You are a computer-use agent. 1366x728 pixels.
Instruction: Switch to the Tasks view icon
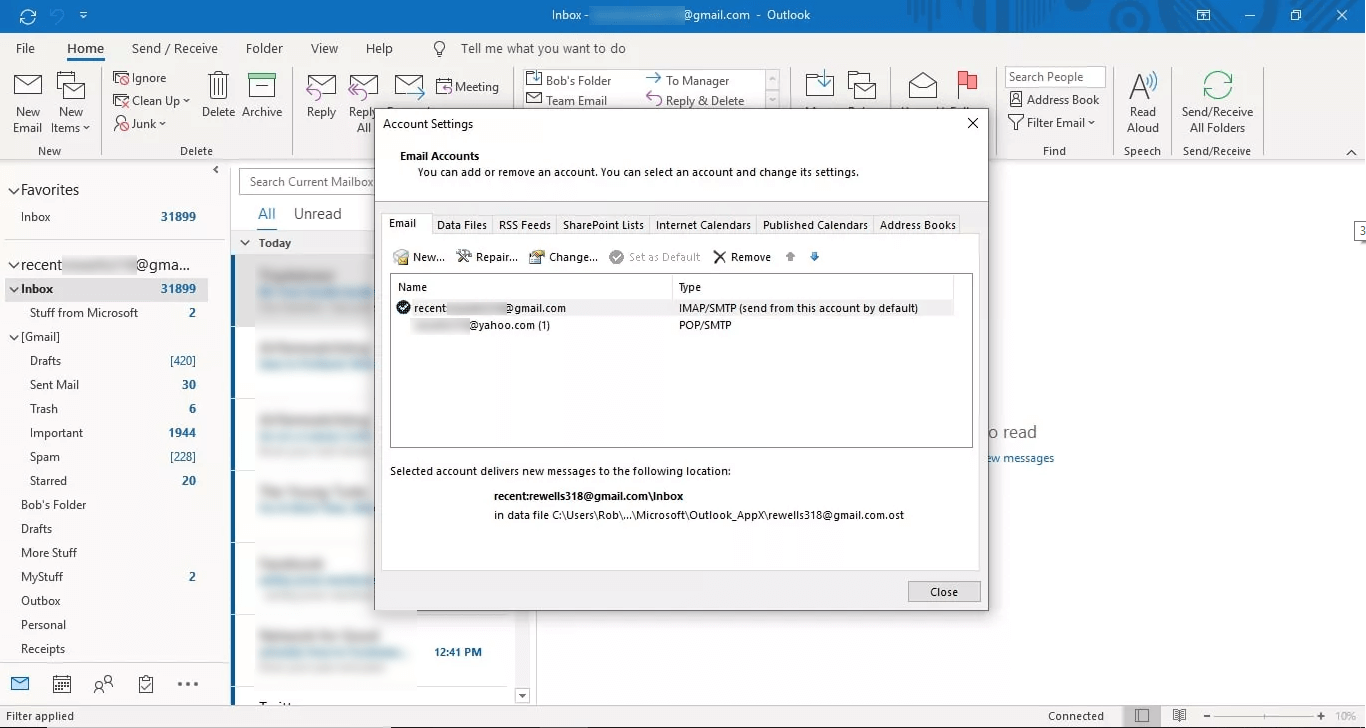(146, 684)
